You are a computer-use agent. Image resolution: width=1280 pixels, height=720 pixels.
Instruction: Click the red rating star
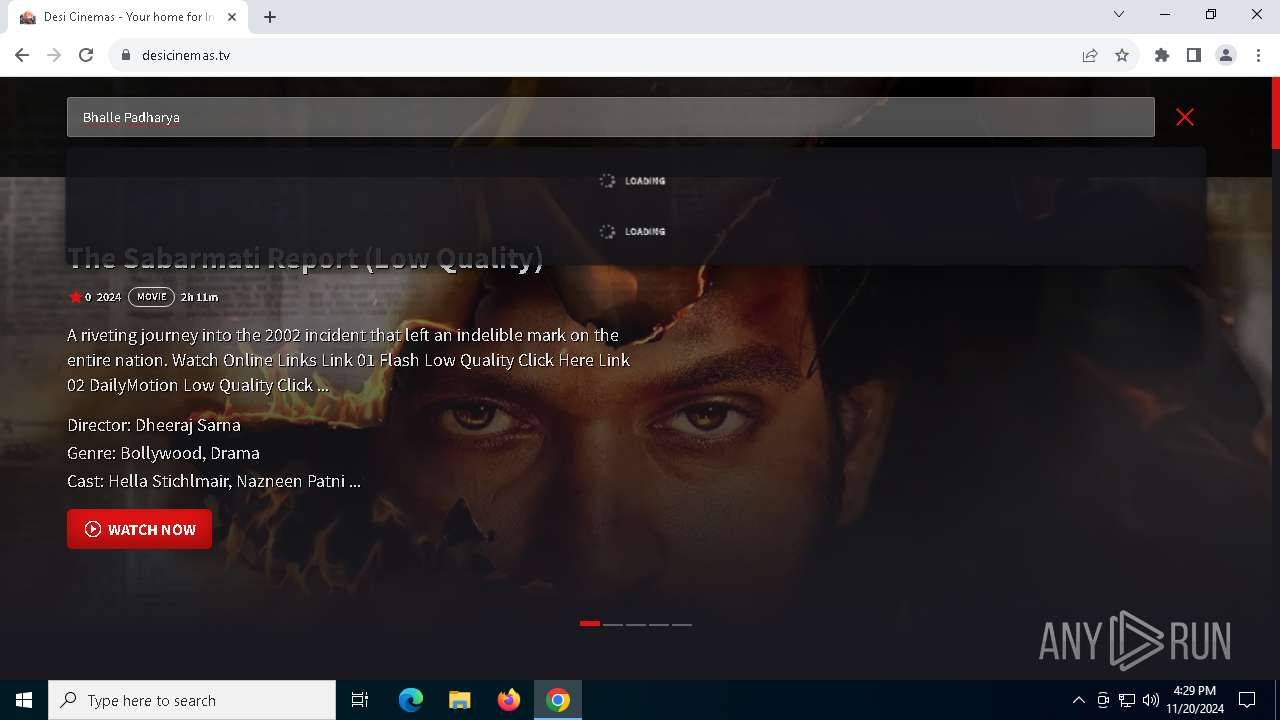click(75, 297)
